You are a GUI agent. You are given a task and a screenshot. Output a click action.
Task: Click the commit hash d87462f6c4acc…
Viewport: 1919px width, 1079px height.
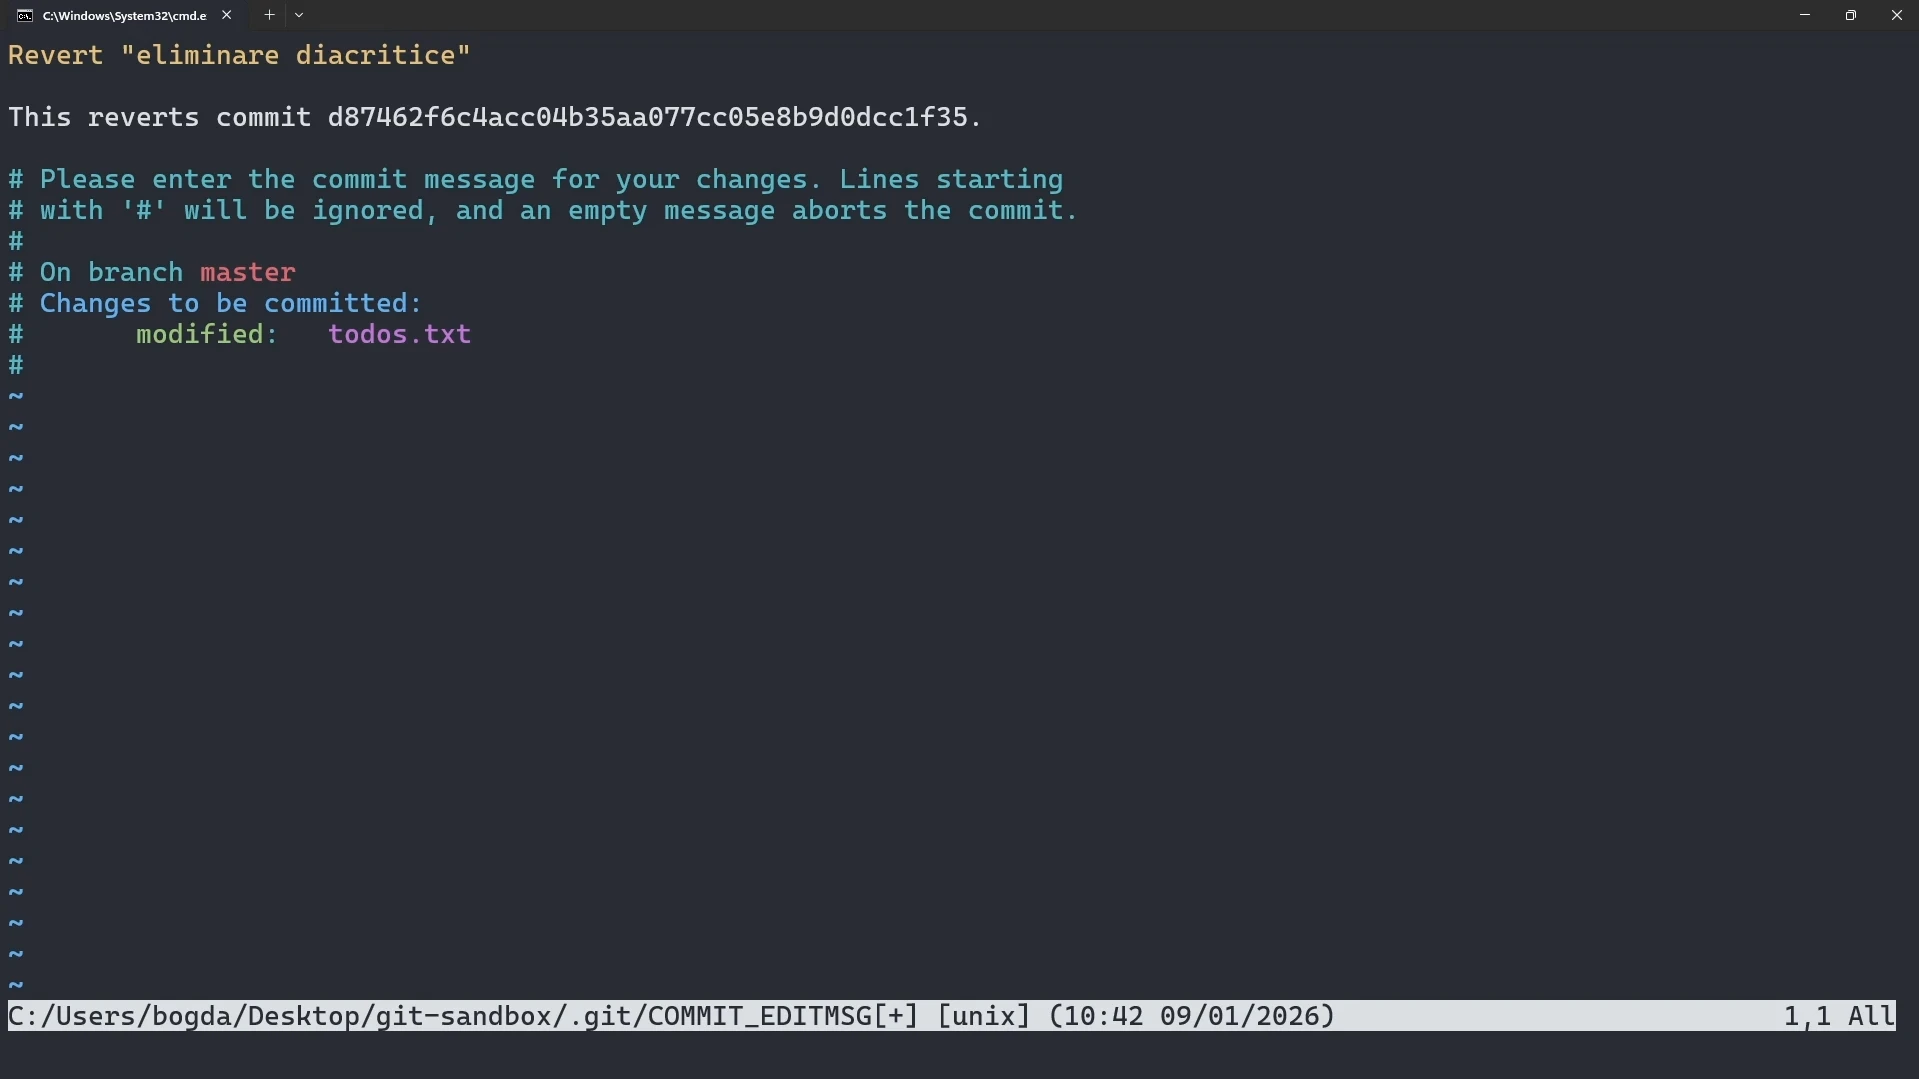pyautogui.click(x=647, y=117)
